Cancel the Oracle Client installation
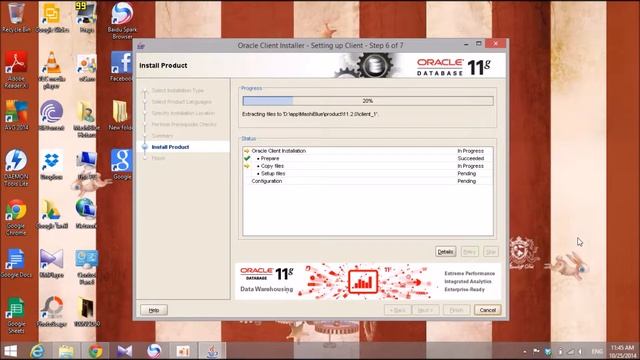The image size is (640, 360). 487,310
